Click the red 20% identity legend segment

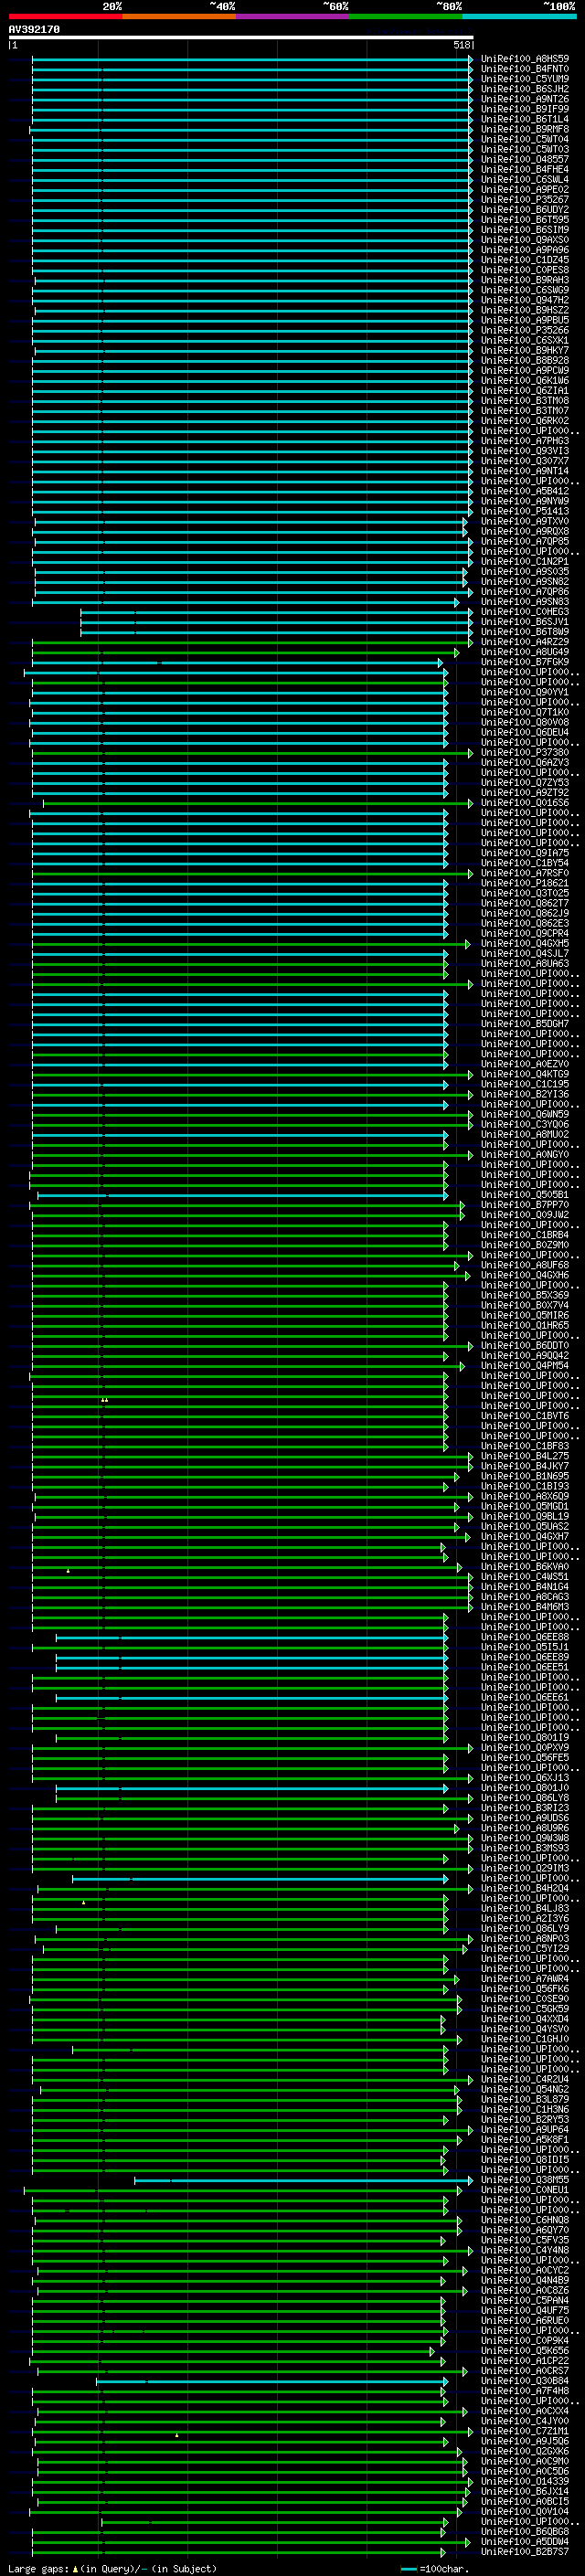[65, 16]
